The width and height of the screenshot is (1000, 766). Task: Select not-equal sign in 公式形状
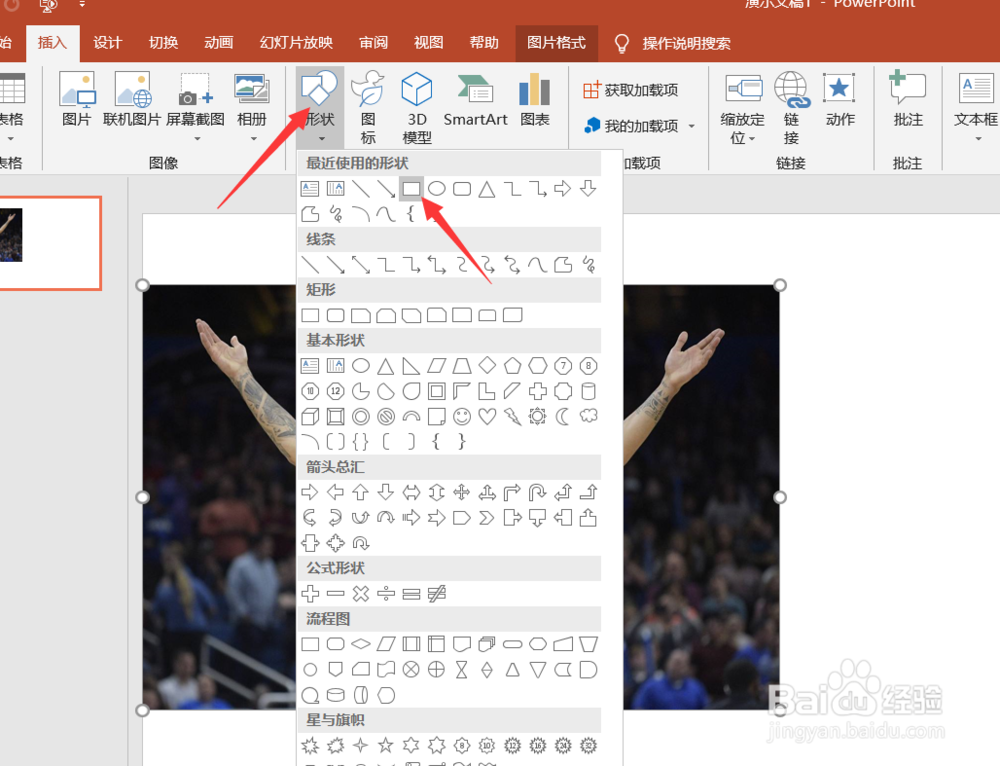pos(437,594)
